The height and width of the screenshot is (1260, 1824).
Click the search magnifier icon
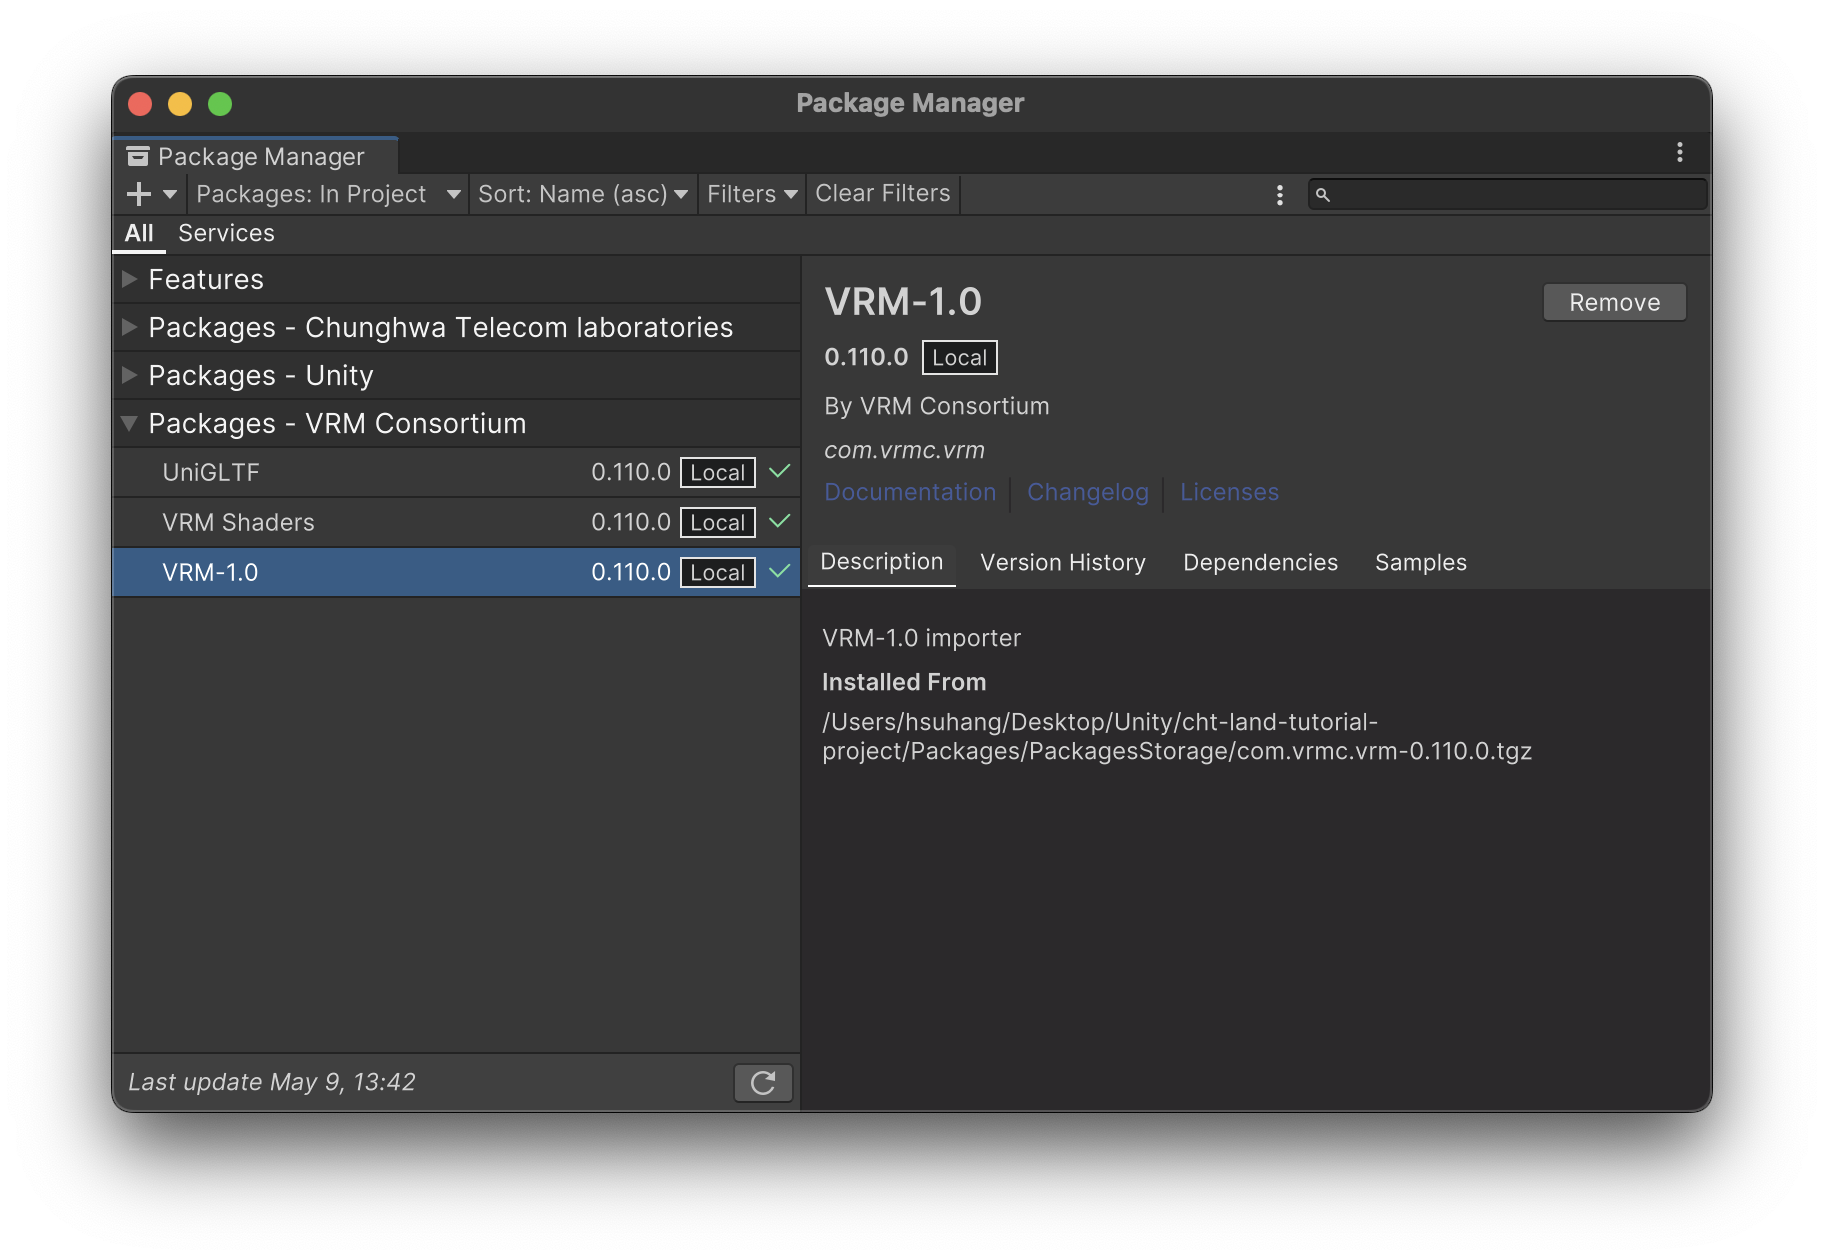point(1323,195)
